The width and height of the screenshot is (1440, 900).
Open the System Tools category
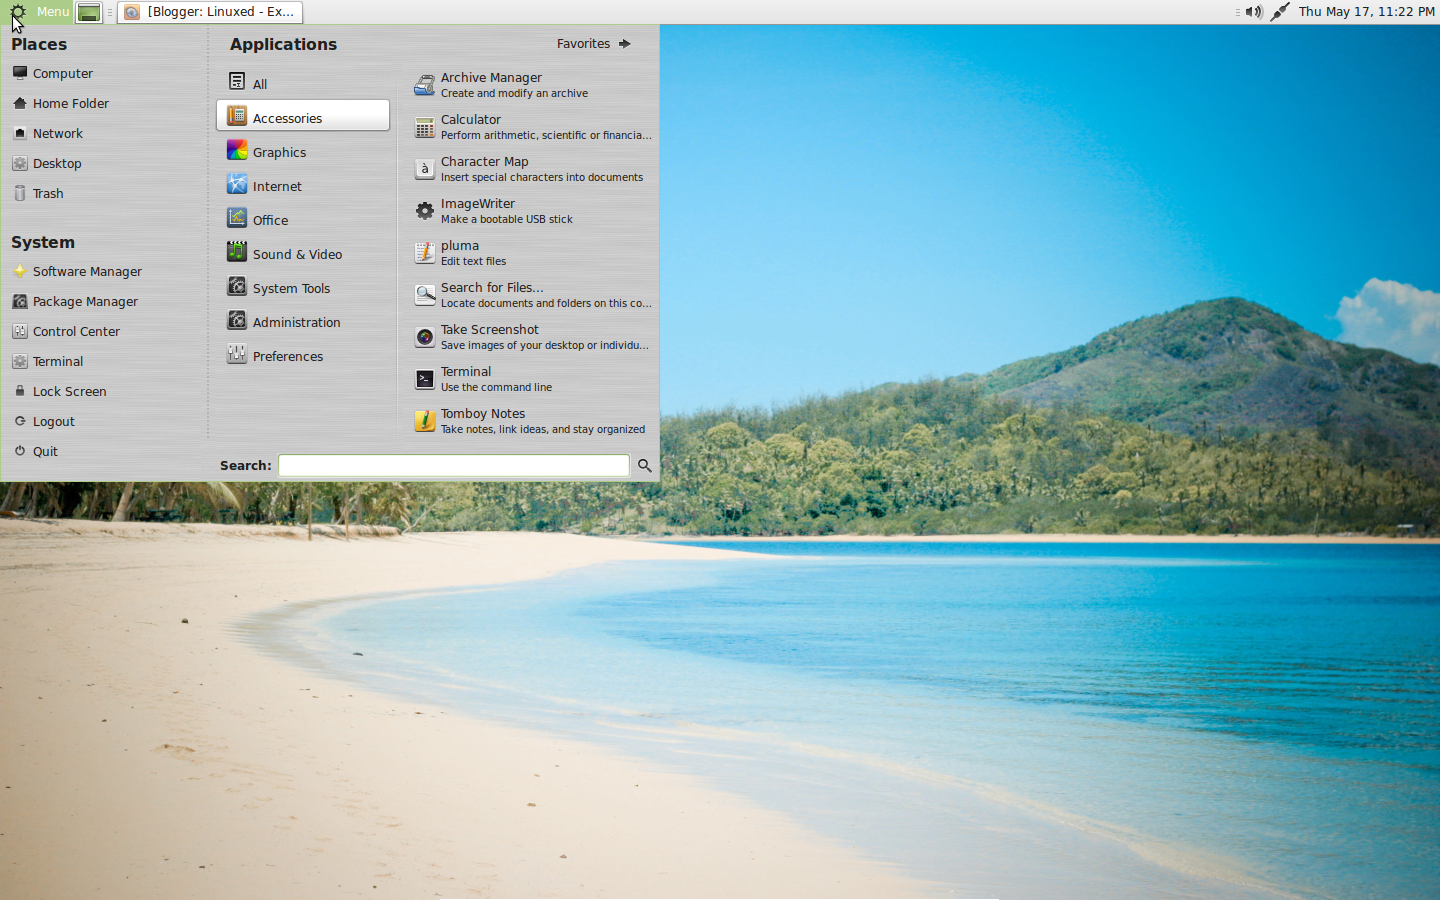[x=290, y=287]
